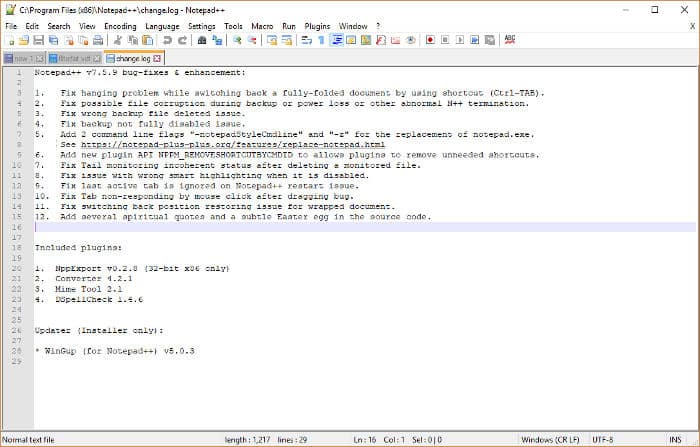The image size is (700, 447).
Task: Toggle the word wrap toolbar button
Action: (306, 40)
